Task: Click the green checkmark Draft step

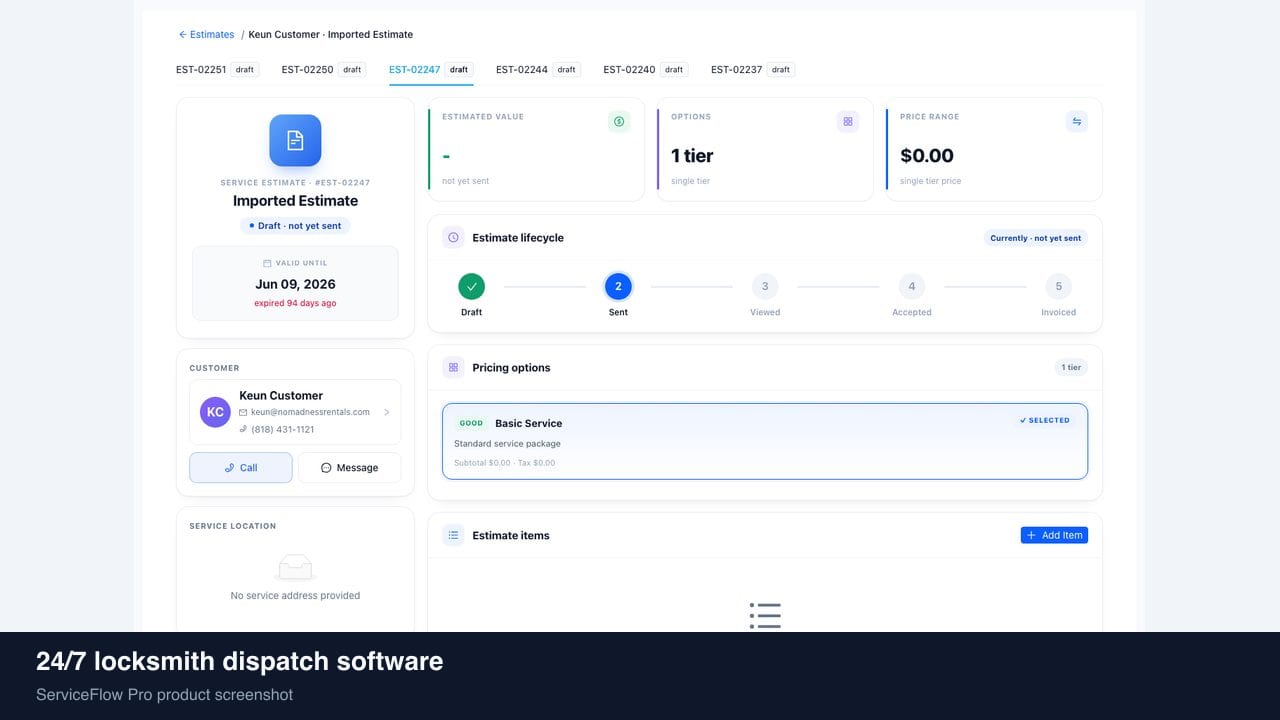Action: [x=471, y=287]
